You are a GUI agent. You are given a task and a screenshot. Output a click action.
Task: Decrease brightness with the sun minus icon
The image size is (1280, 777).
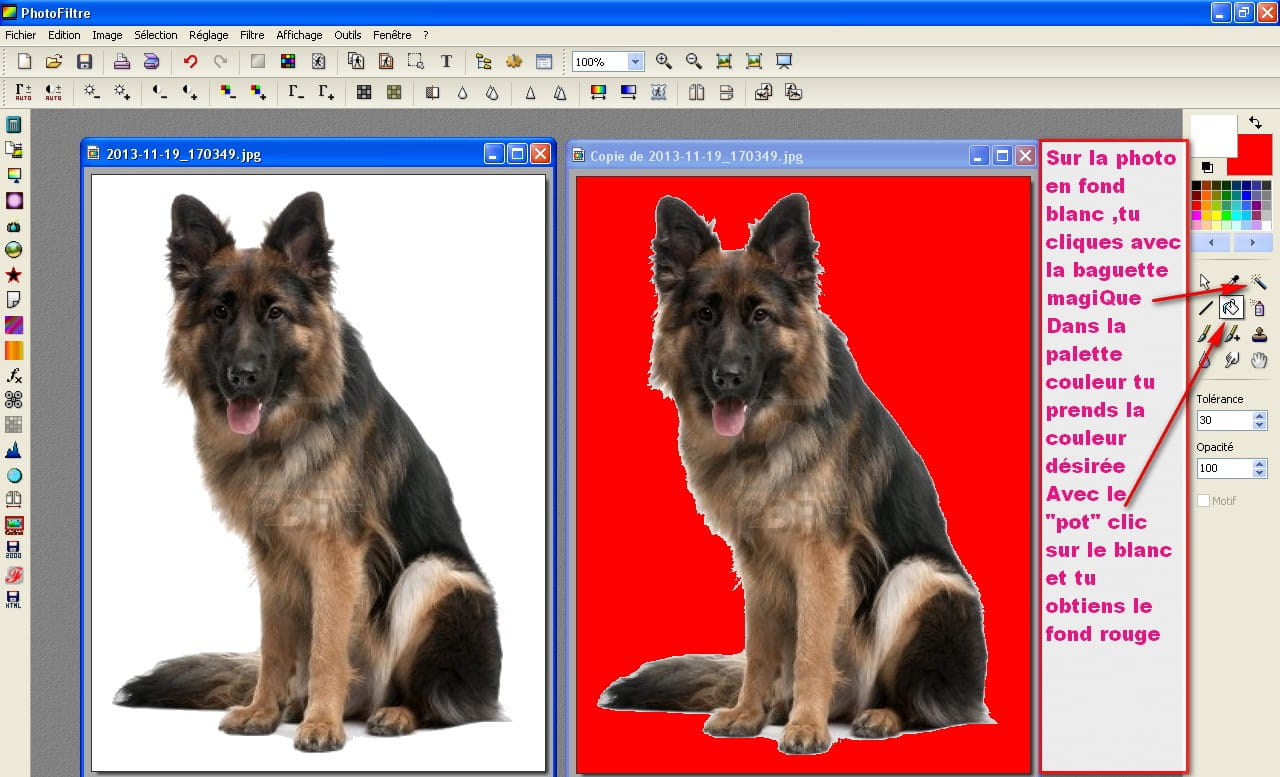tap(91, 92)
